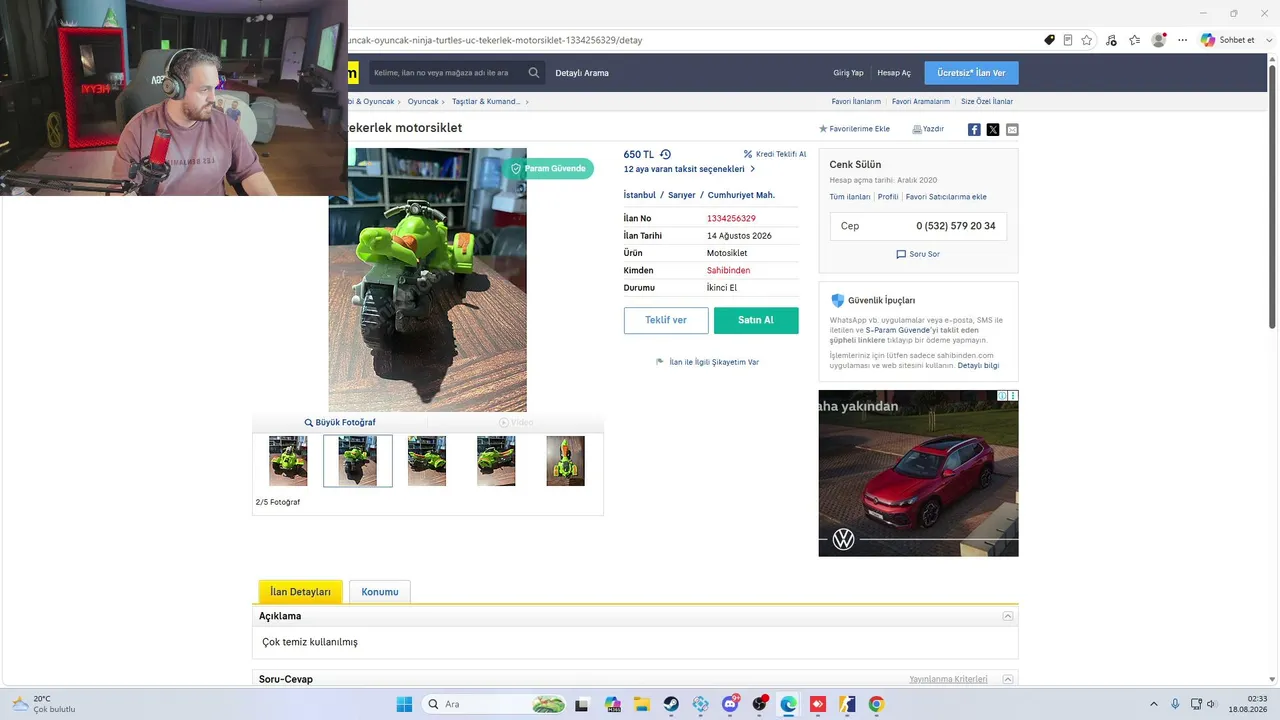This screenshot has height=720, width=1280.
Task: Click the ad choices info icon on Volkswagen ad
Action: click(1003, 396)
